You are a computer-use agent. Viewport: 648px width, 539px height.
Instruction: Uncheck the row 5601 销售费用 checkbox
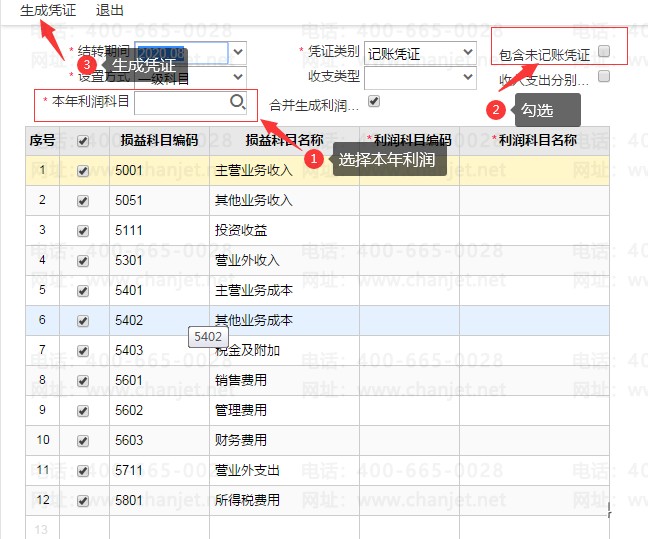tap(83, 381)
